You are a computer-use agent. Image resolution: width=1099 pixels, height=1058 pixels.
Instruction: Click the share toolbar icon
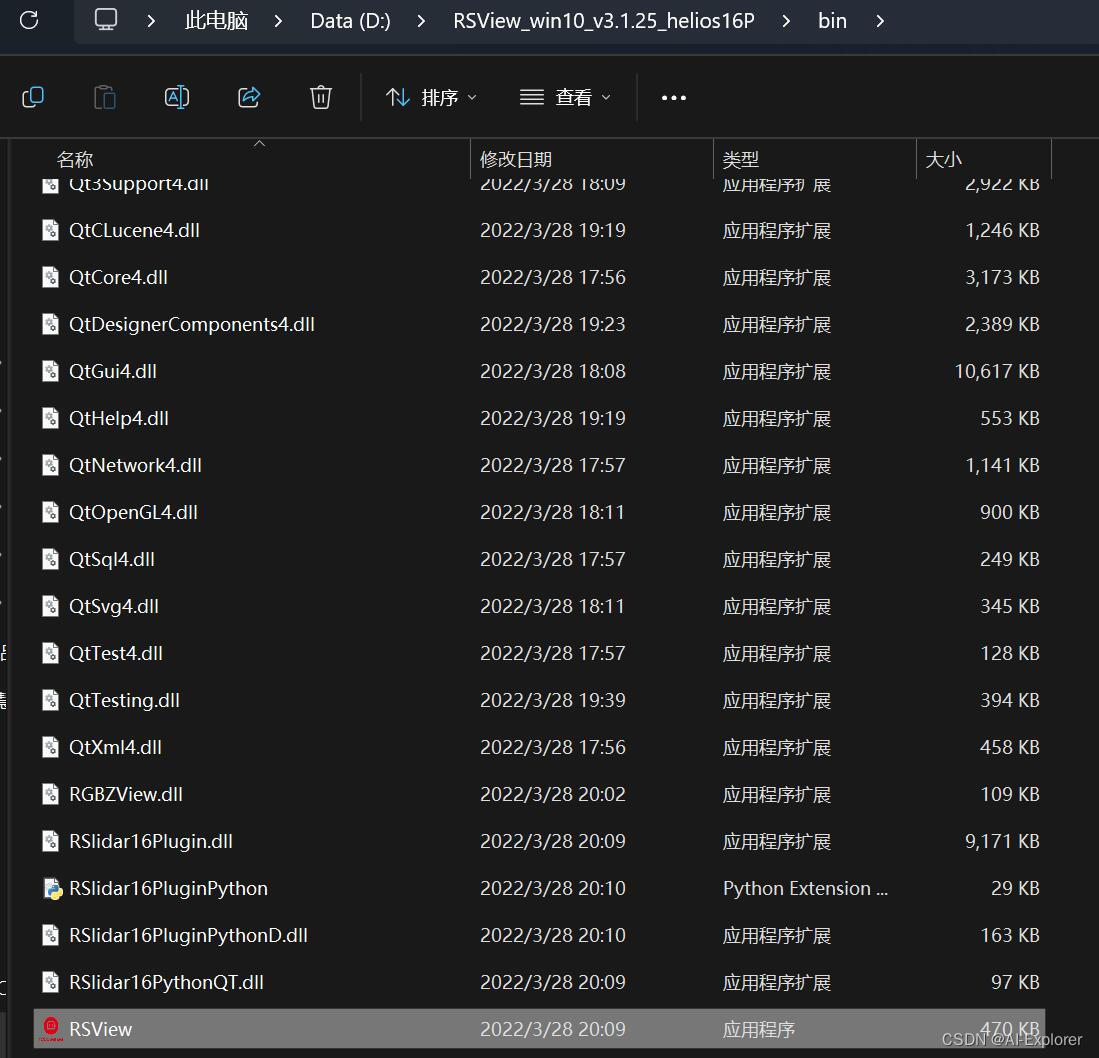pyautogui.click(x=249, y=97)
